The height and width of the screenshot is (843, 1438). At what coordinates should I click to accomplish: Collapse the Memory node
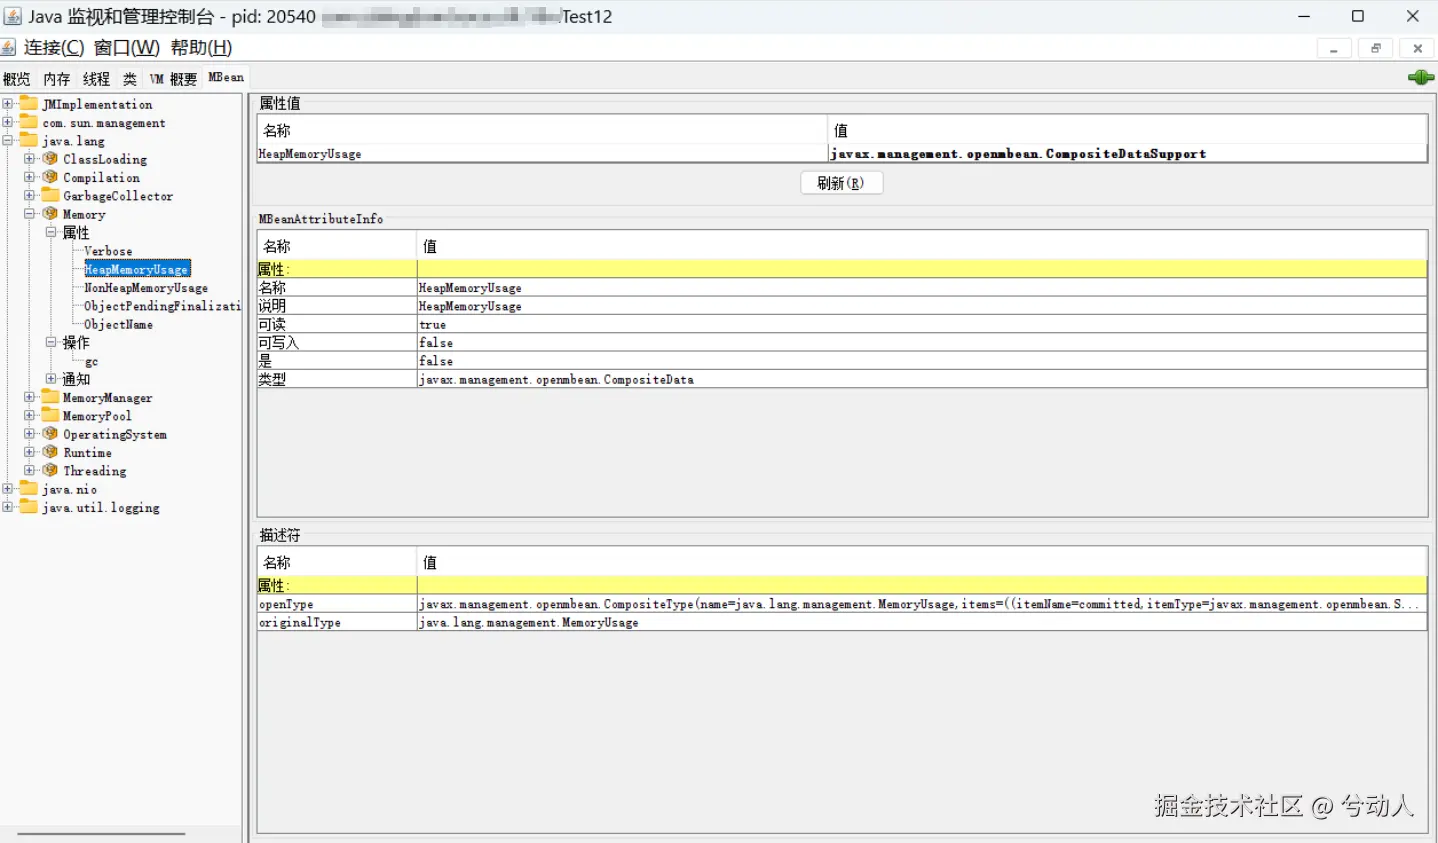point(29,214)
